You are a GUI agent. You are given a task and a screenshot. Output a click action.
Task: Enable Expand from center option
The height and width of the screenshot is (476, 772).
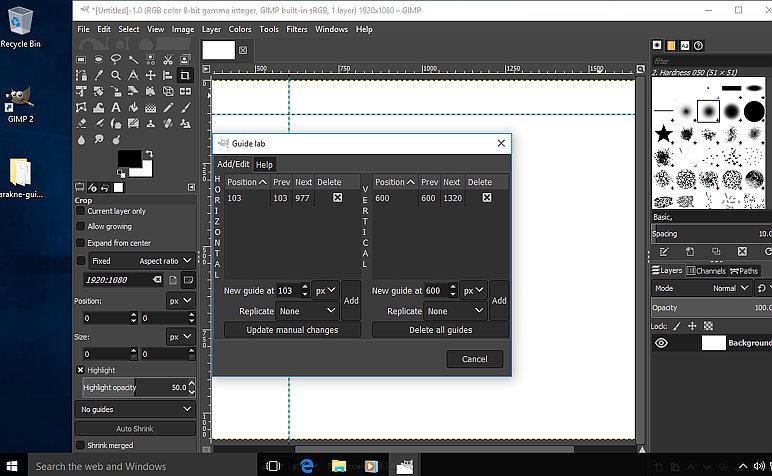81,243
